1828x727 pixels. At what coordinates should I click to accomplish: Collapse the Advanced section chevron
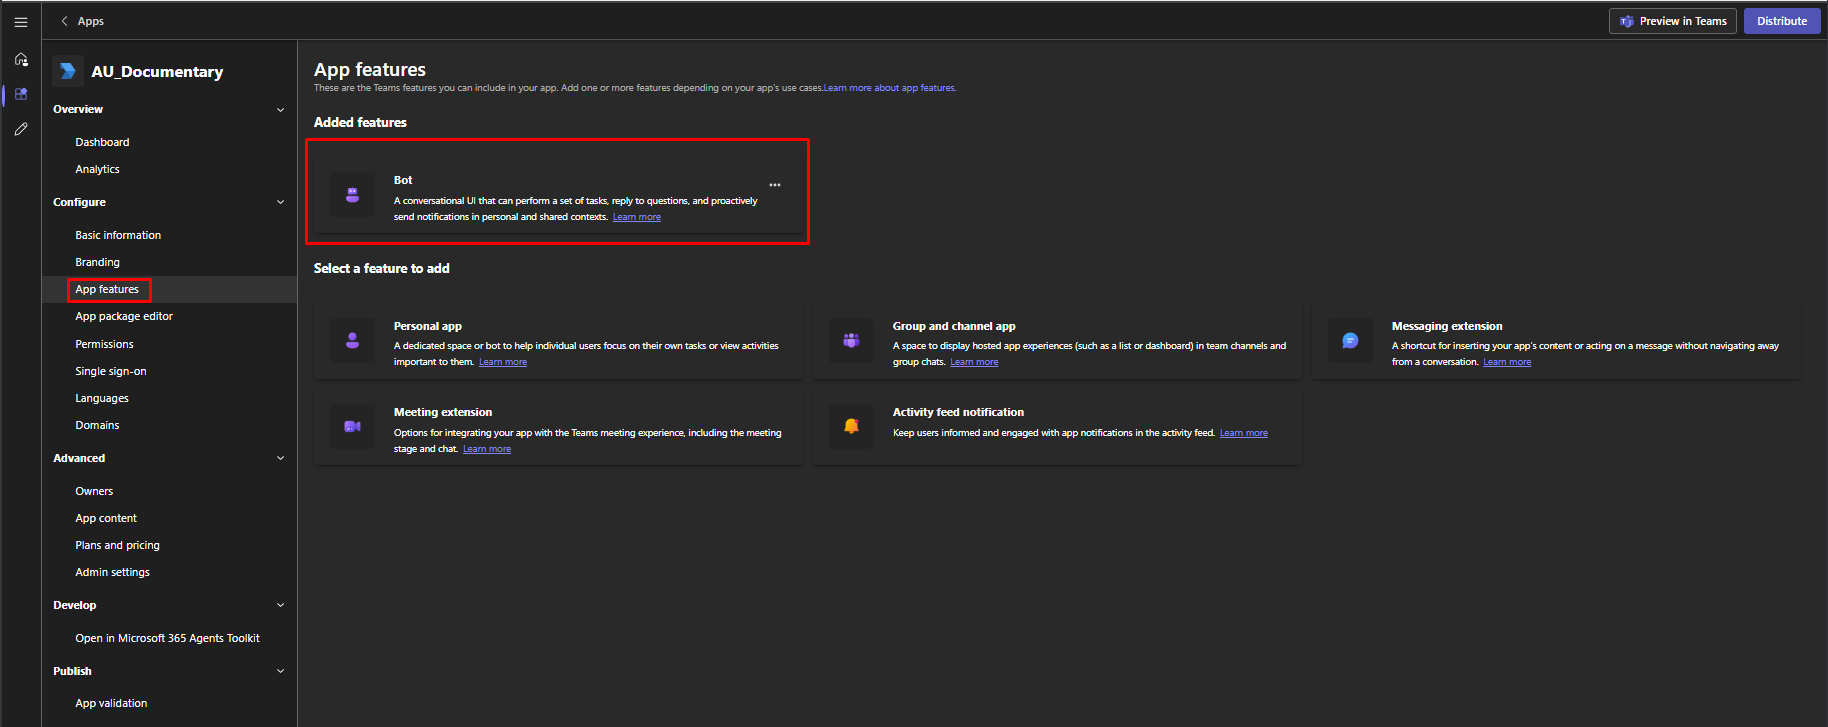point(280,458)
